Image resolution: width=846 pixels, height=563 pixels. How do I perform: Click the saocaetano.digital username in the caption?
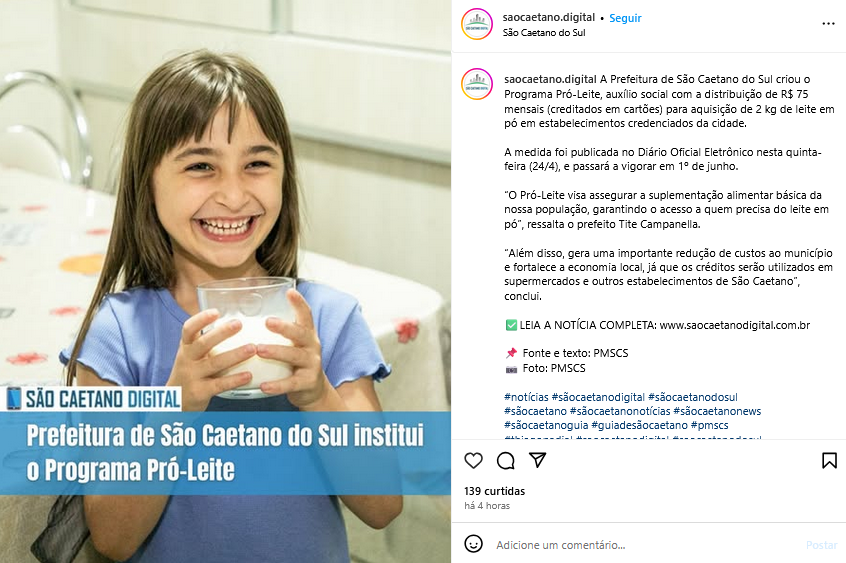coord(550,79)
